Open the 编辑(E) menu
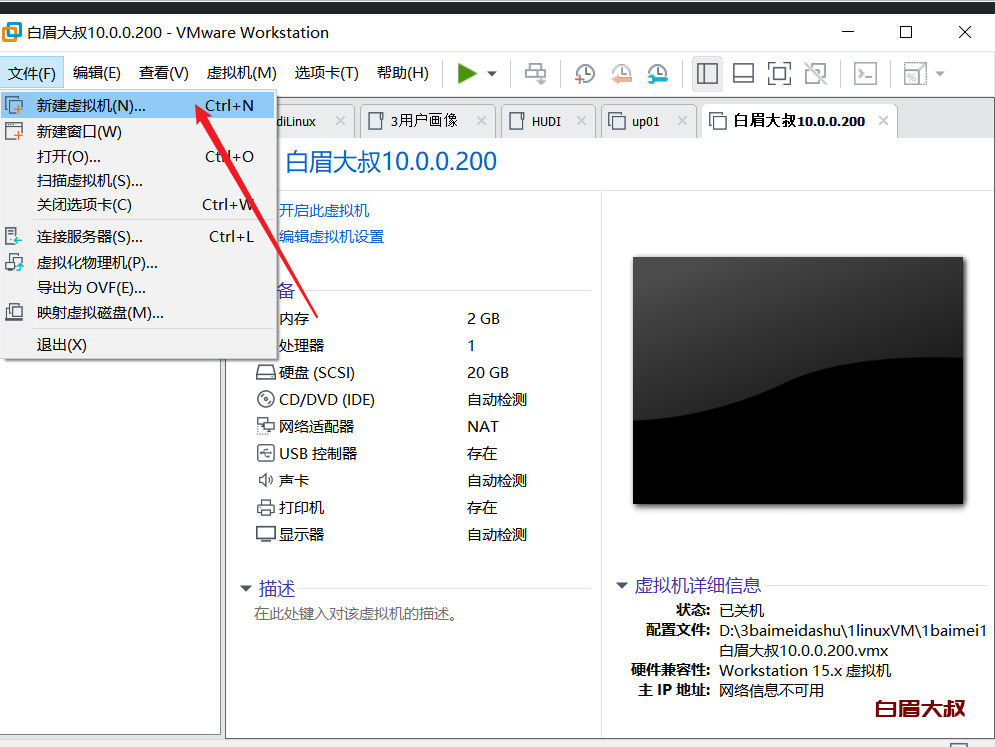Viewport: 995px width, 747px height. pos(96,73)
